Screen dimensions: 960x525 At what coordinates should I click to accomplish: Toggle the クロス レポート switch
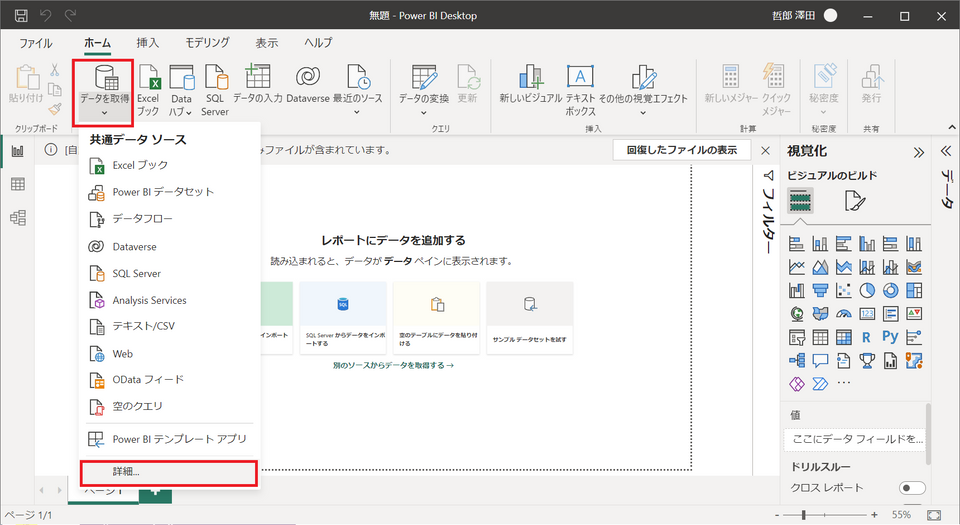[x=912, y=488]
